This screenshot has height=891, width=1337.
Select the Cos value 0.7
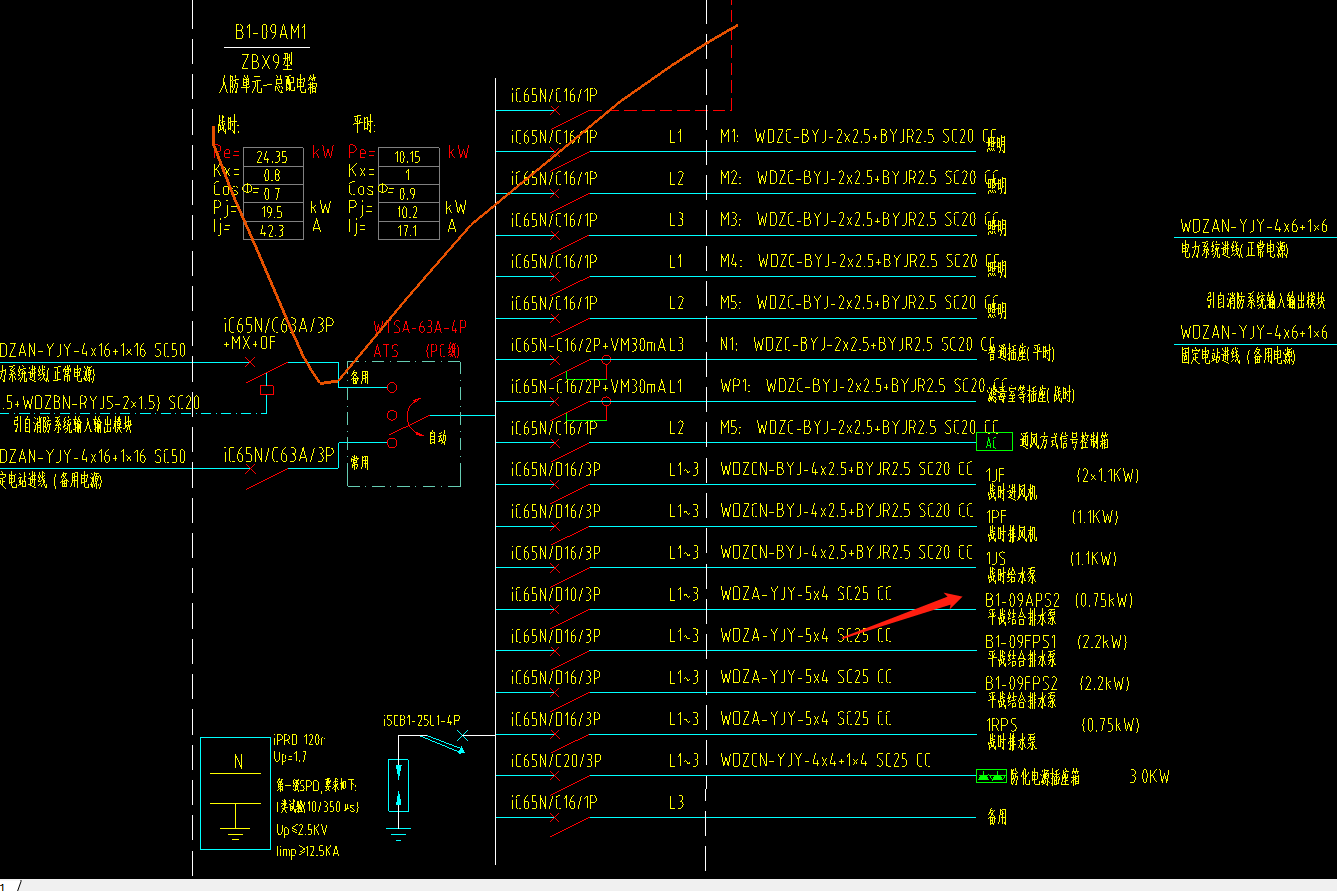[x=271, y=194]
